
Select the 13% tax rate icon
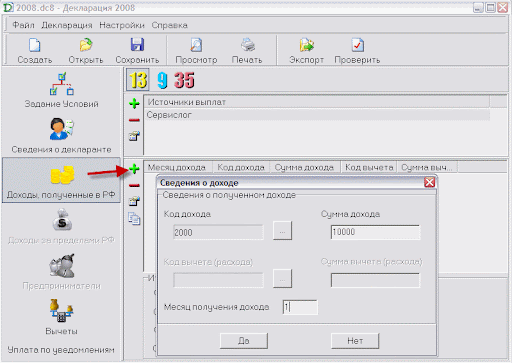click(x=138, y=80)
